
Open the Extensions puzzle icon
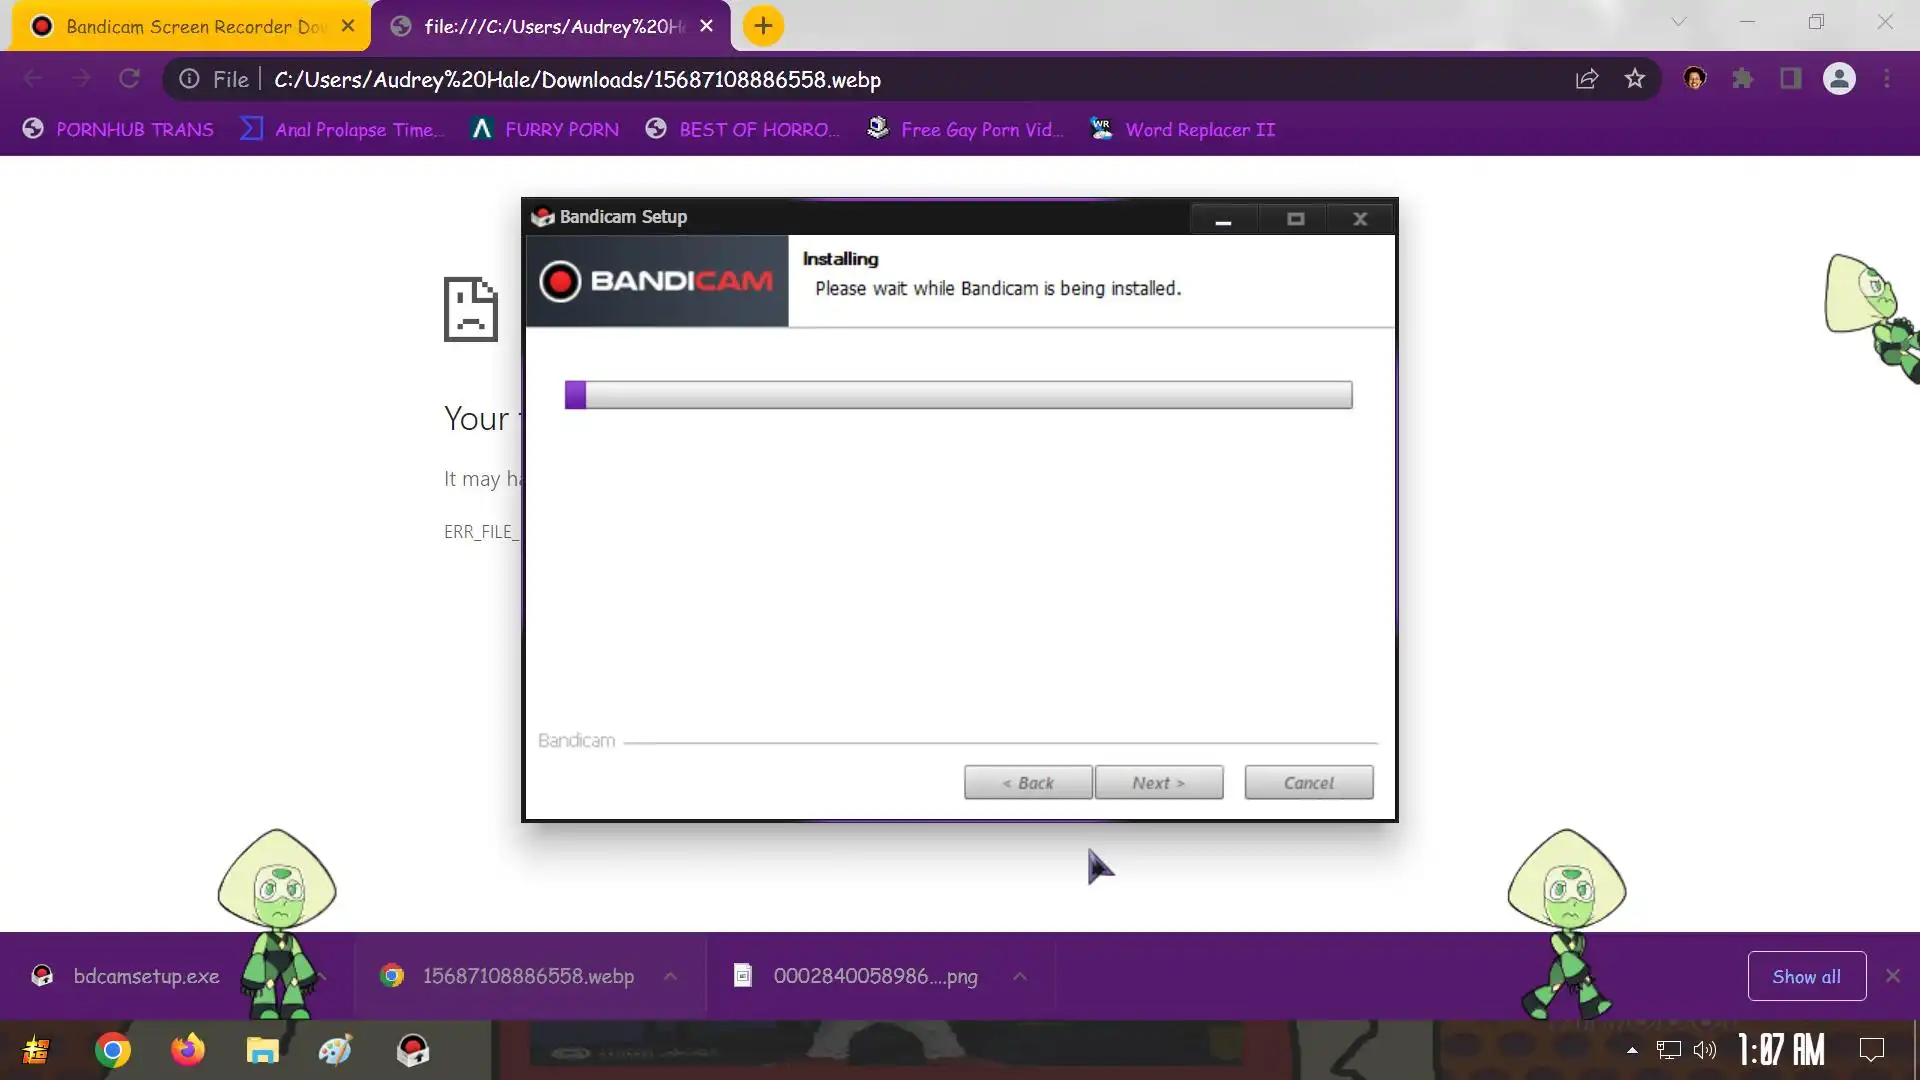click(1743, 79)
